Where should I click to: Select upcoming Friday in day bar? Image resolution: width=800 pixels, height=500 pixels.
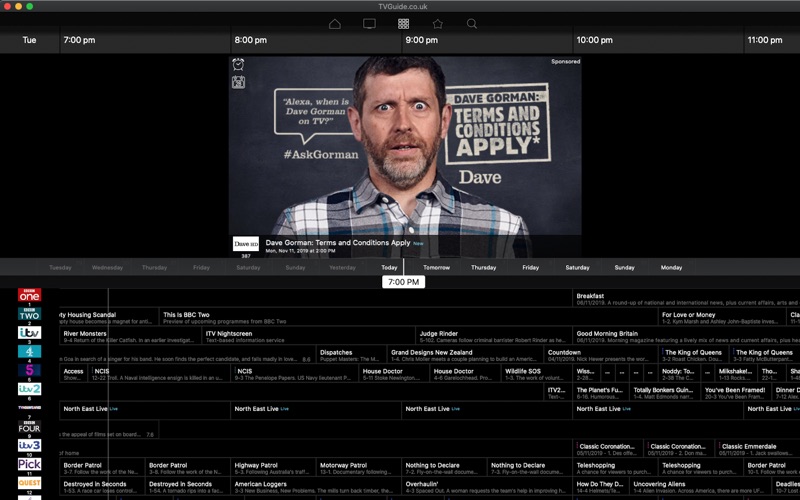pos(531,267)
